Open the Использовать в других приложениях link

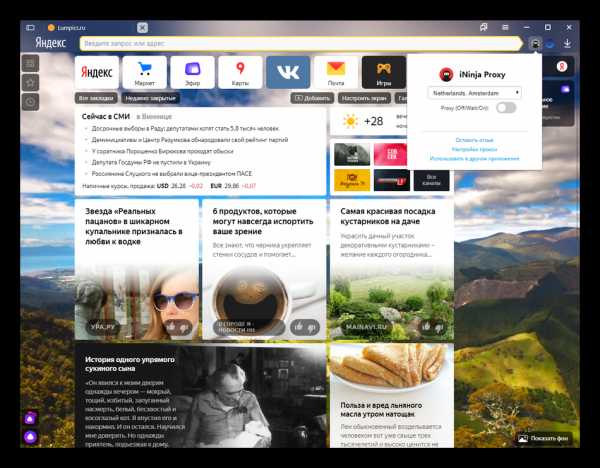pos(474,158)
